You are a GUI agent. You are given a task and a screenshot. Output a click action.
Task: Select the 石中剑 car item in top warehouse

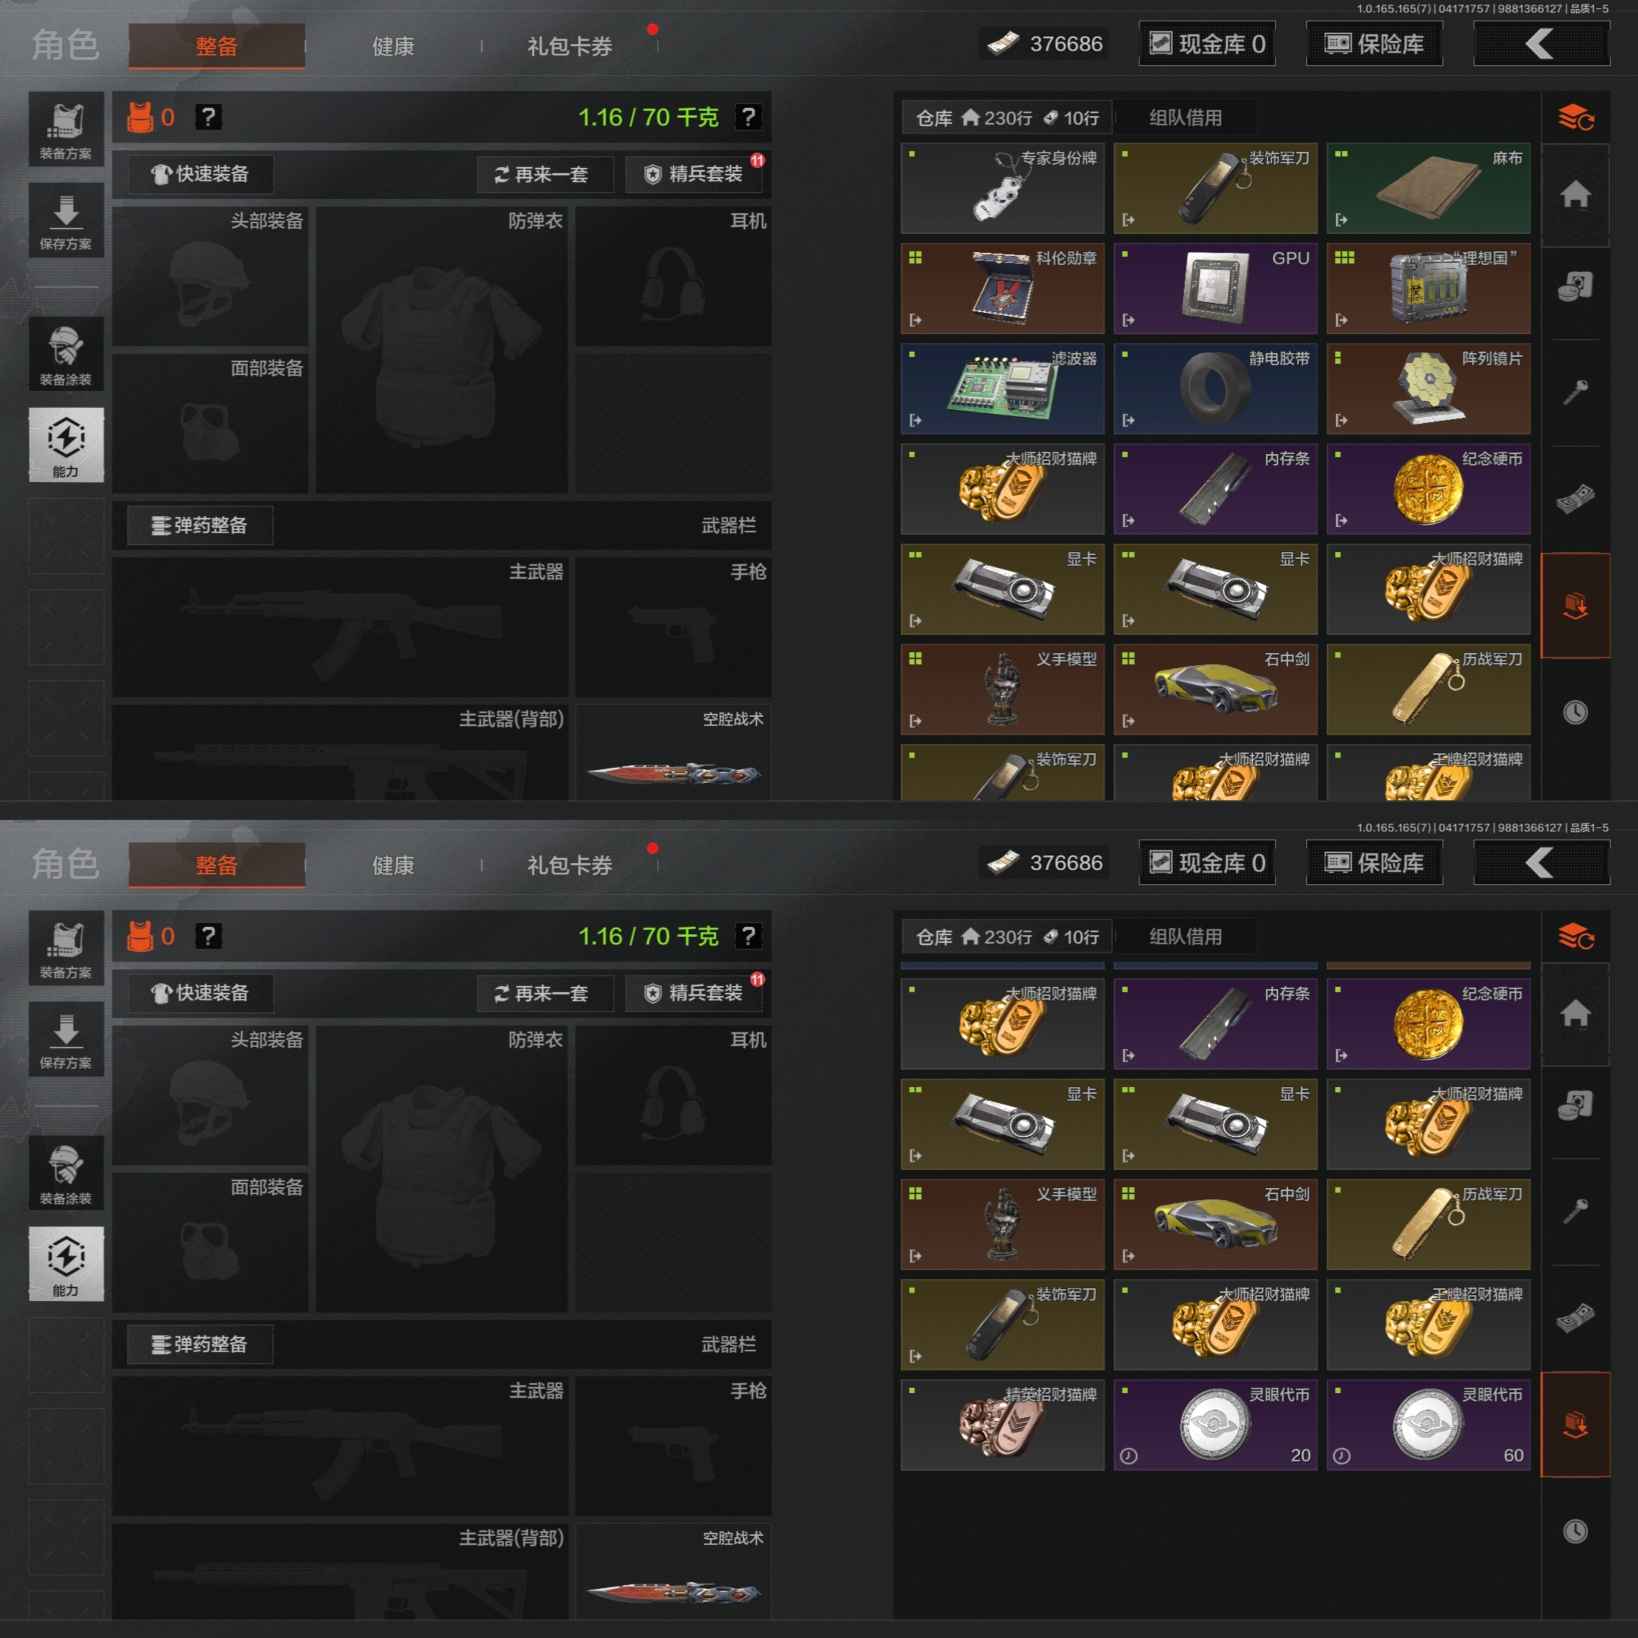(x=1215, y=689)
